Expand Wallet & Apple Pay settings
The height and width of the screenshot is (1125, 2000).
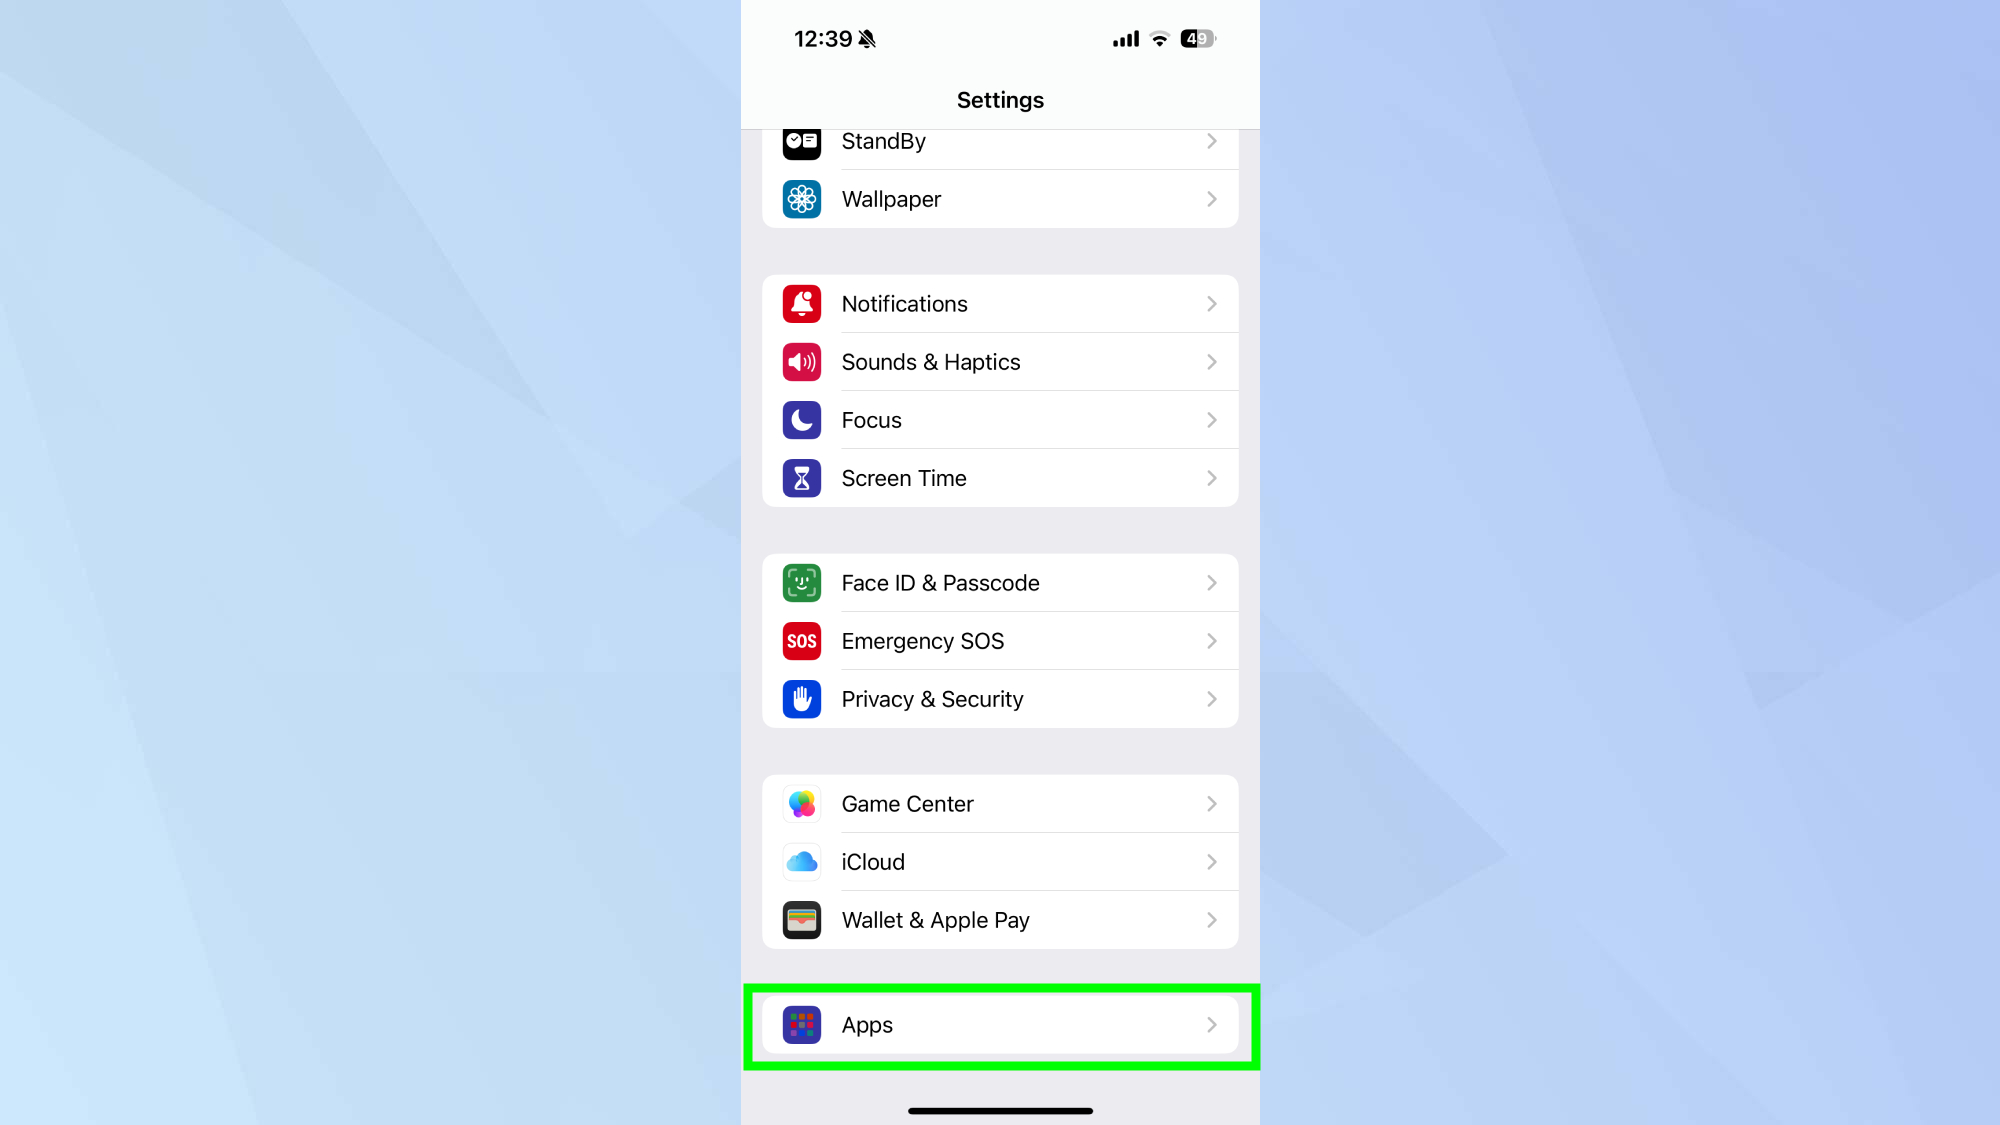[x=1000, y=920]
